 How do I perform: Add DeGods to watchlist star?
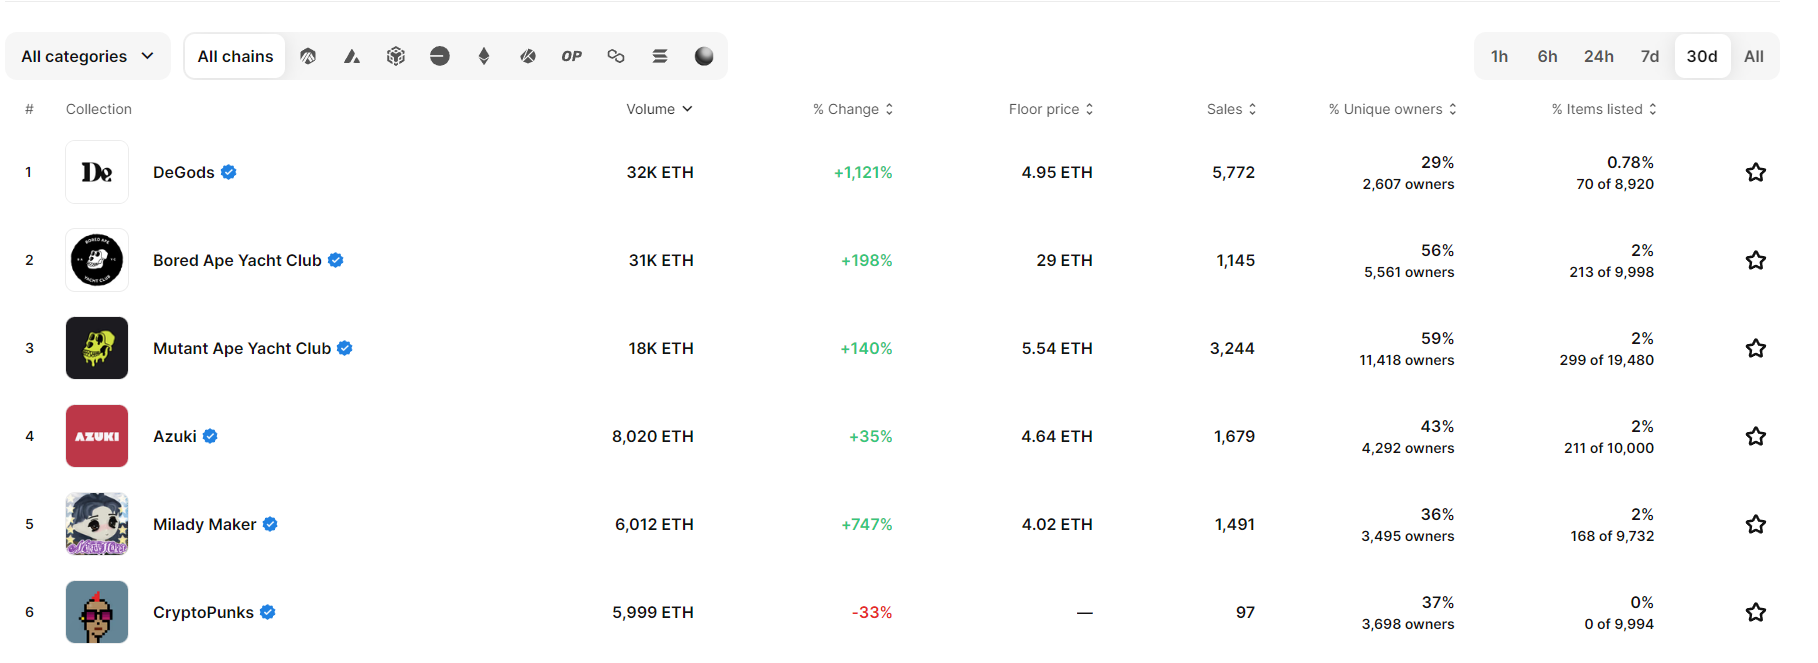point(1755,172)
